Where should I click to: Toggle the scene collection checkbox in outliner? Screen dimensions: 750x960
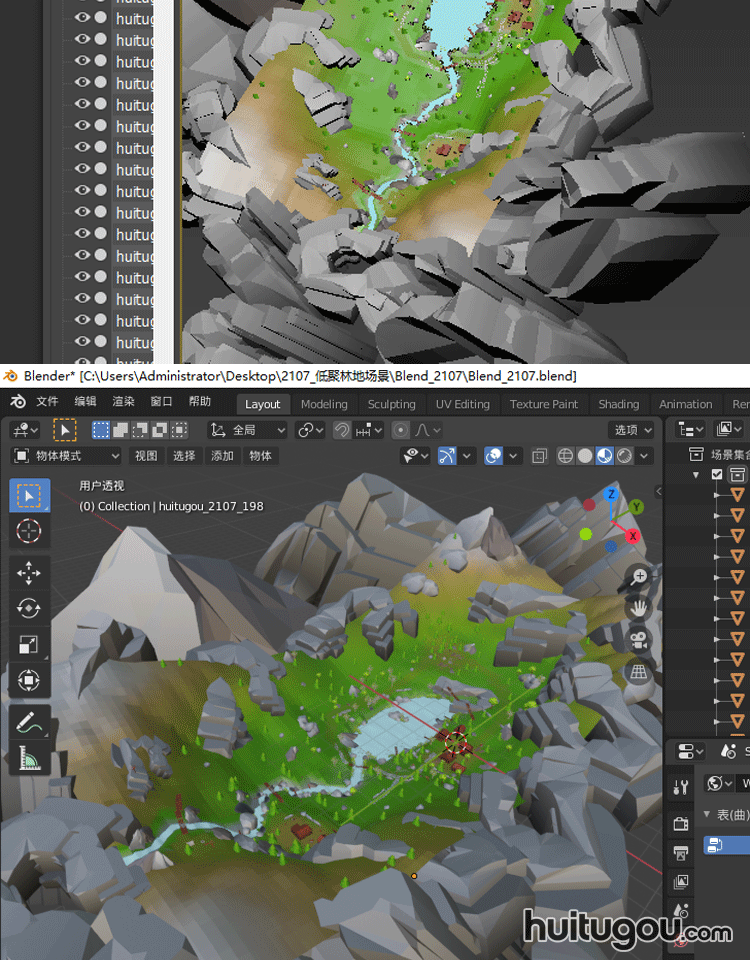[x=717, y=475]
